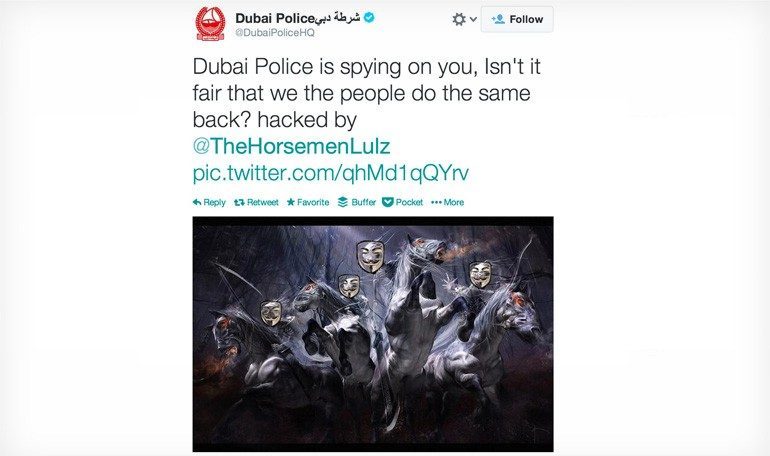This screenshot has width=770, height=456.
Task: Click the Dubai Police display name
Action: pyautogui.click(x=275, y=19)
